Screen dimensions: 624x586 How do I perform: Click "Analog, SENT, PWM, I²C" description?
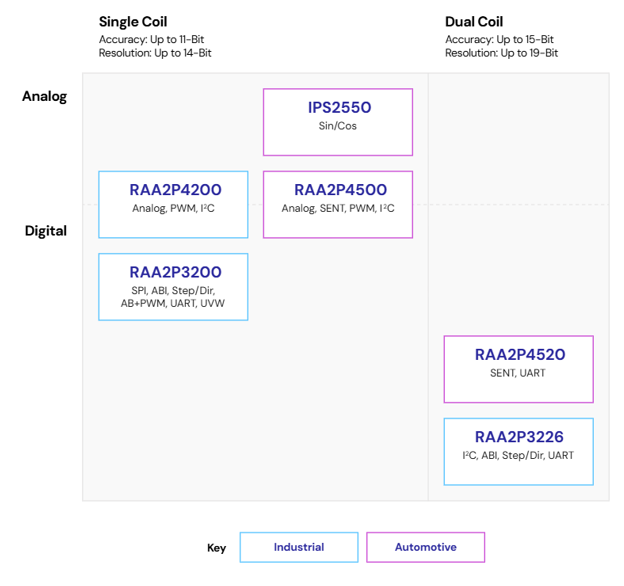[338, 209]
